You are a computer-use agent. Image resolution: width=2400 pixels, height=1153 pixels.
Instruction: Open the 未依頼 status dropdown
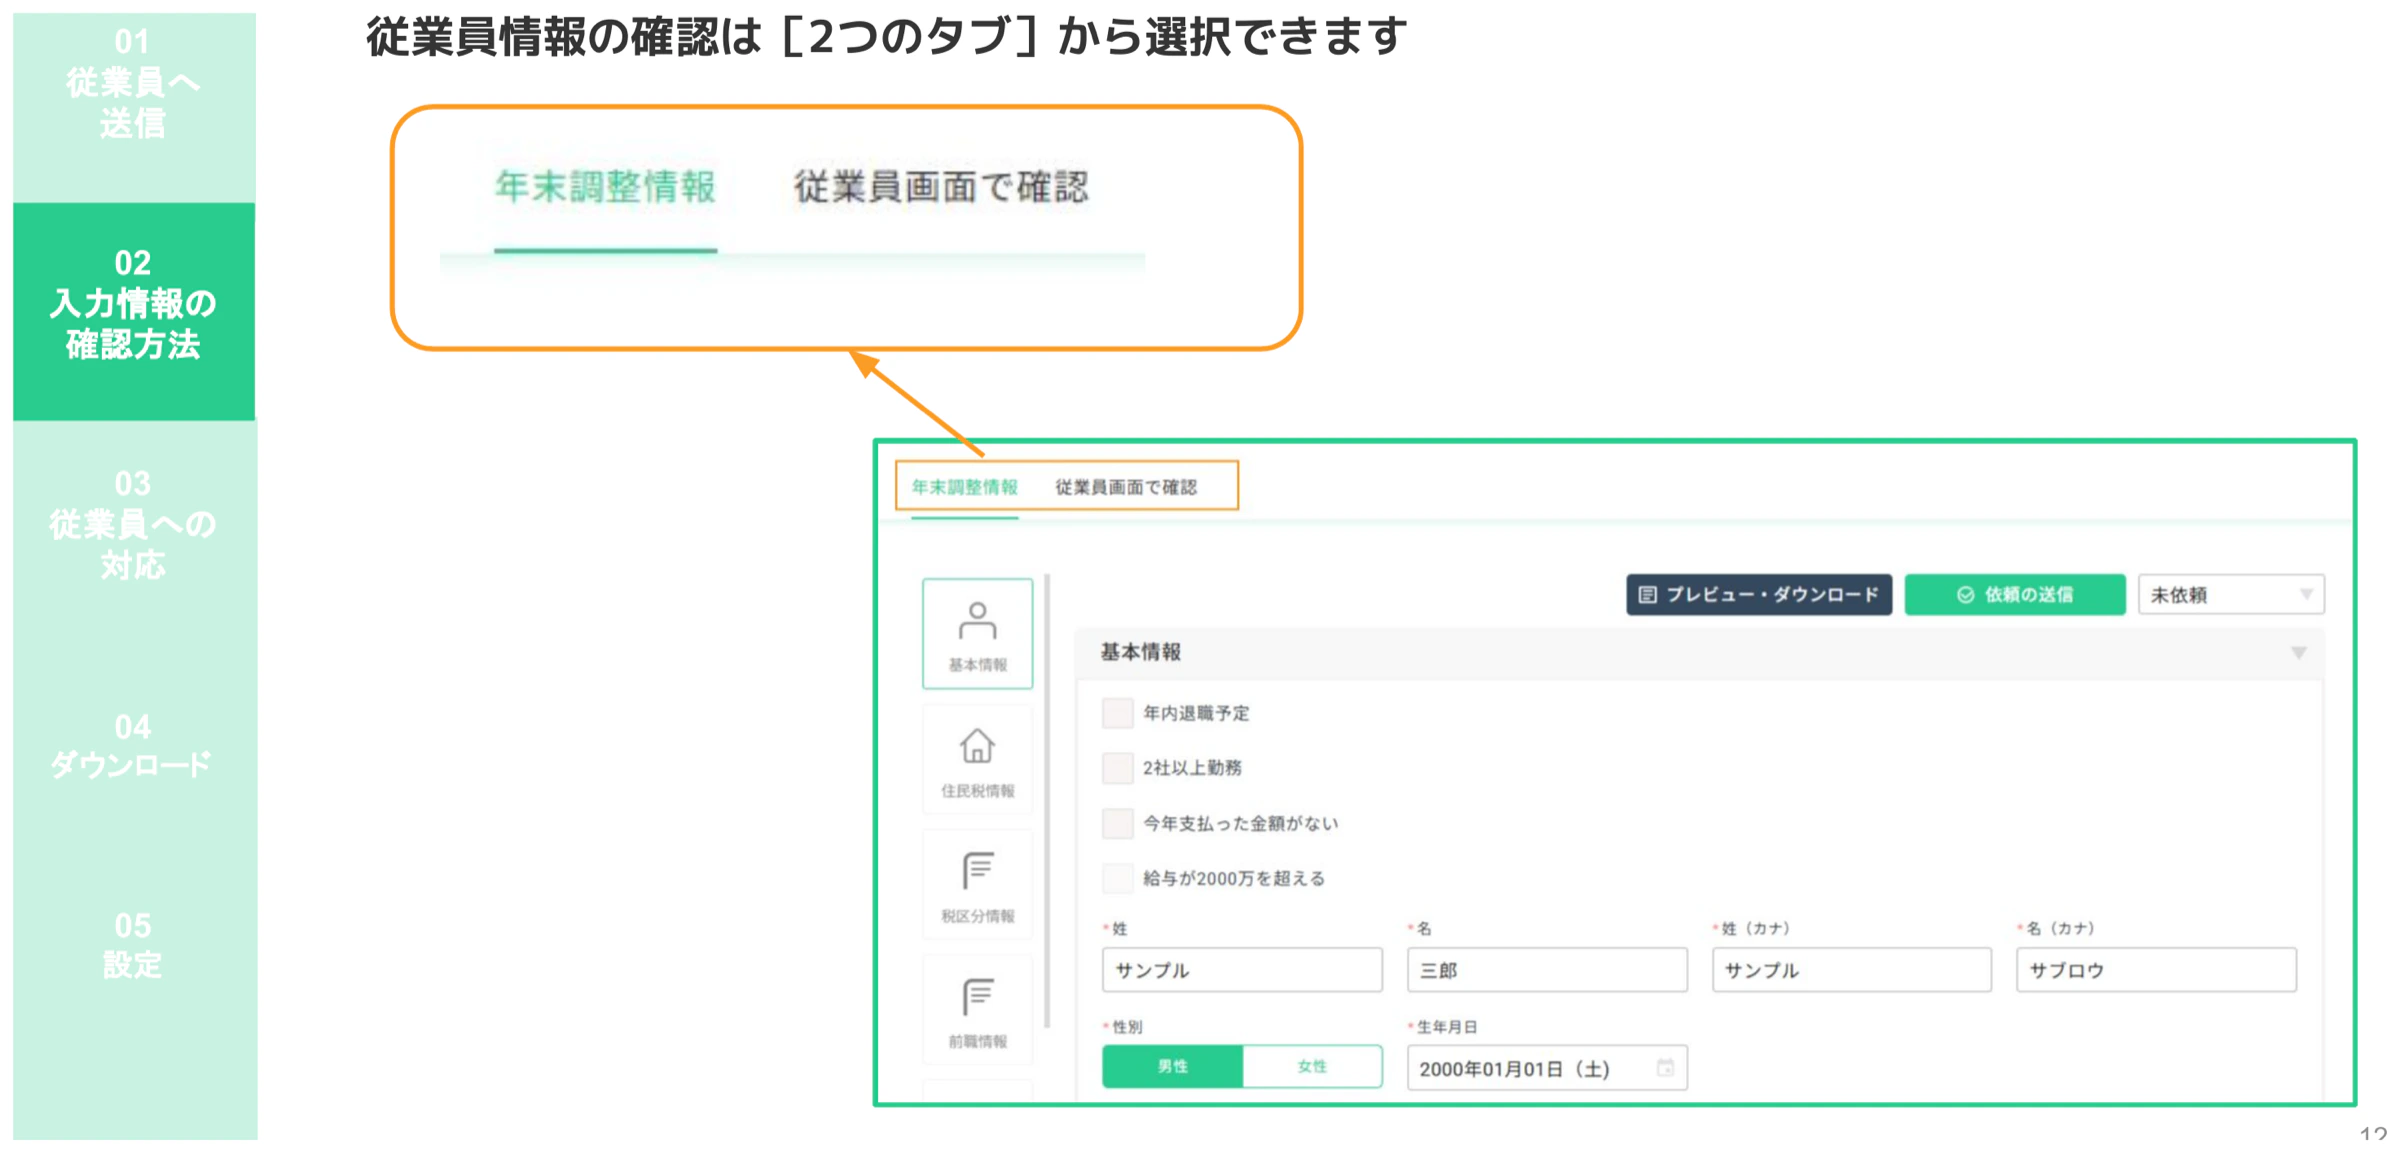point(2231,595)
